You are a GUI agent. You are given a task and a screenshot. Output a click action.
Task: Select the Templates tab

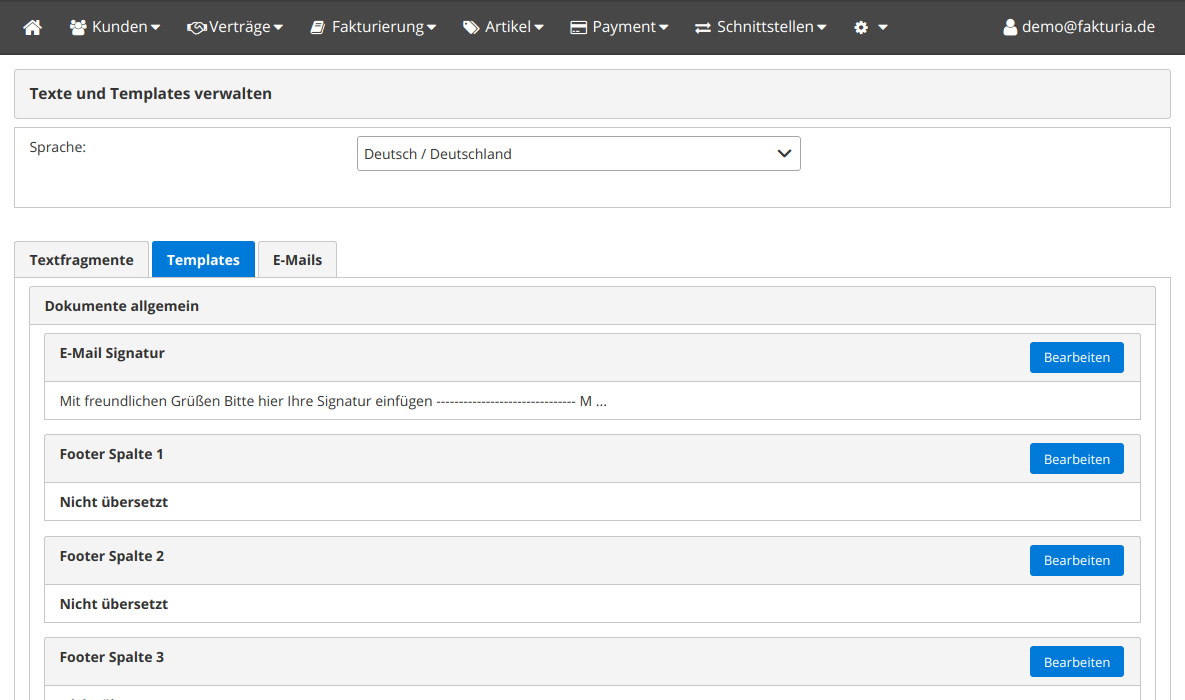coord(203,260)
